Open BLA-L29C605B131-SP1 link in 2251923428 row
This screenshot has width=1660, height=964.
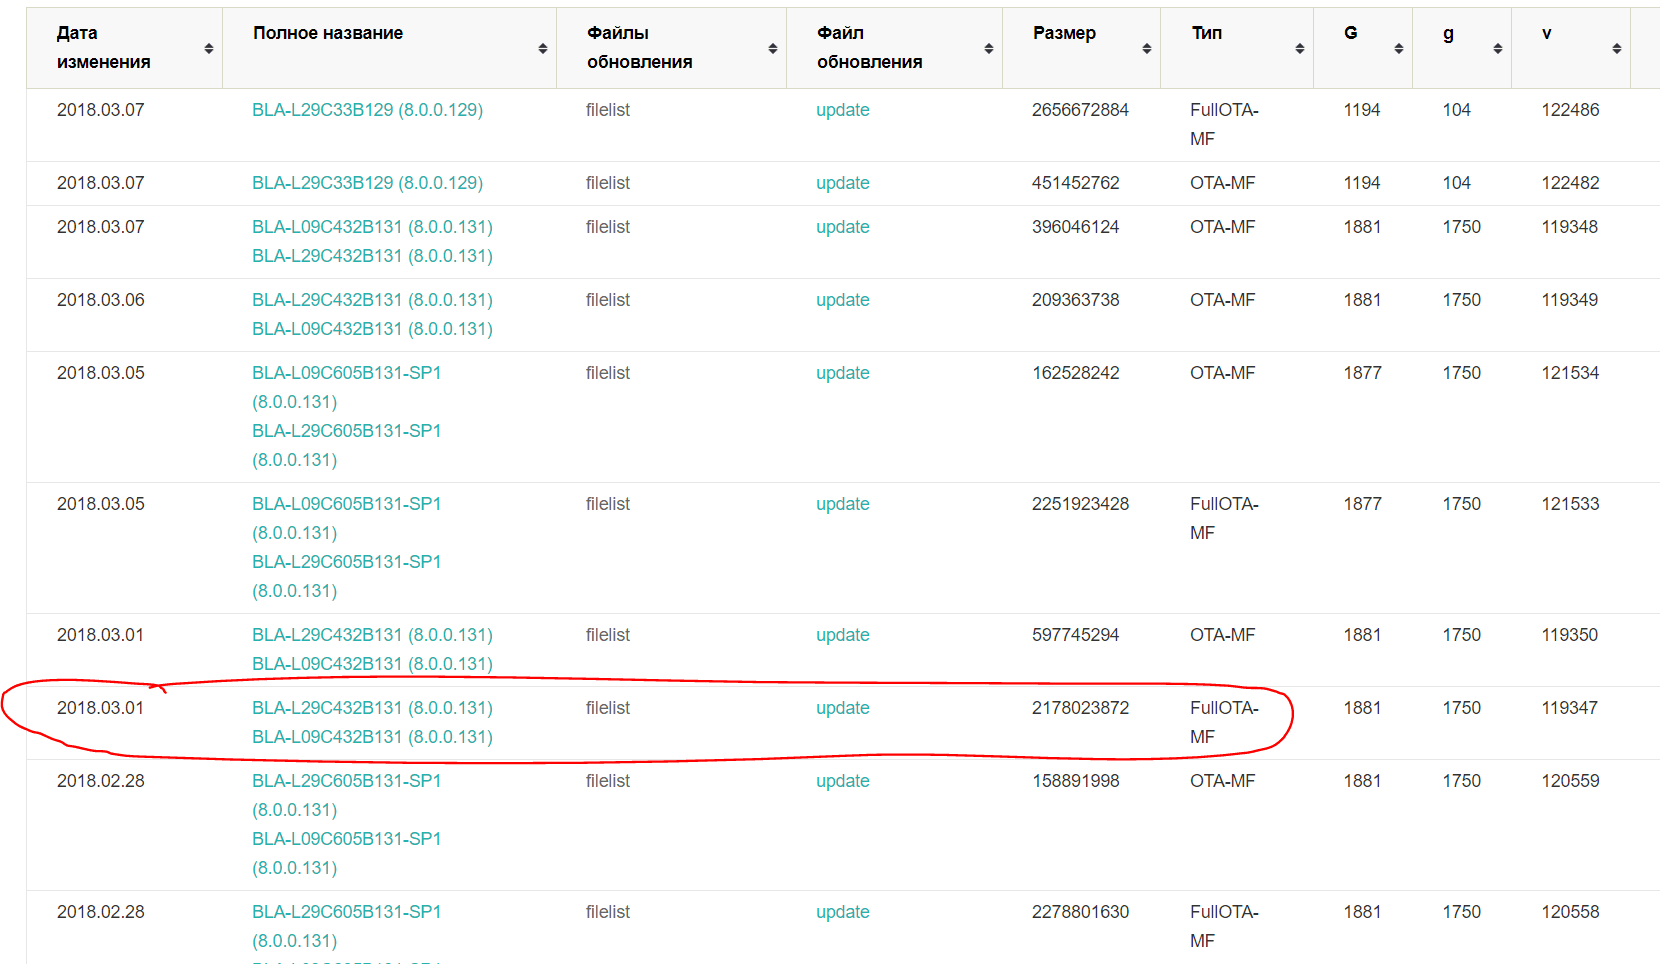pyautogui.click(x=347, y=576)
